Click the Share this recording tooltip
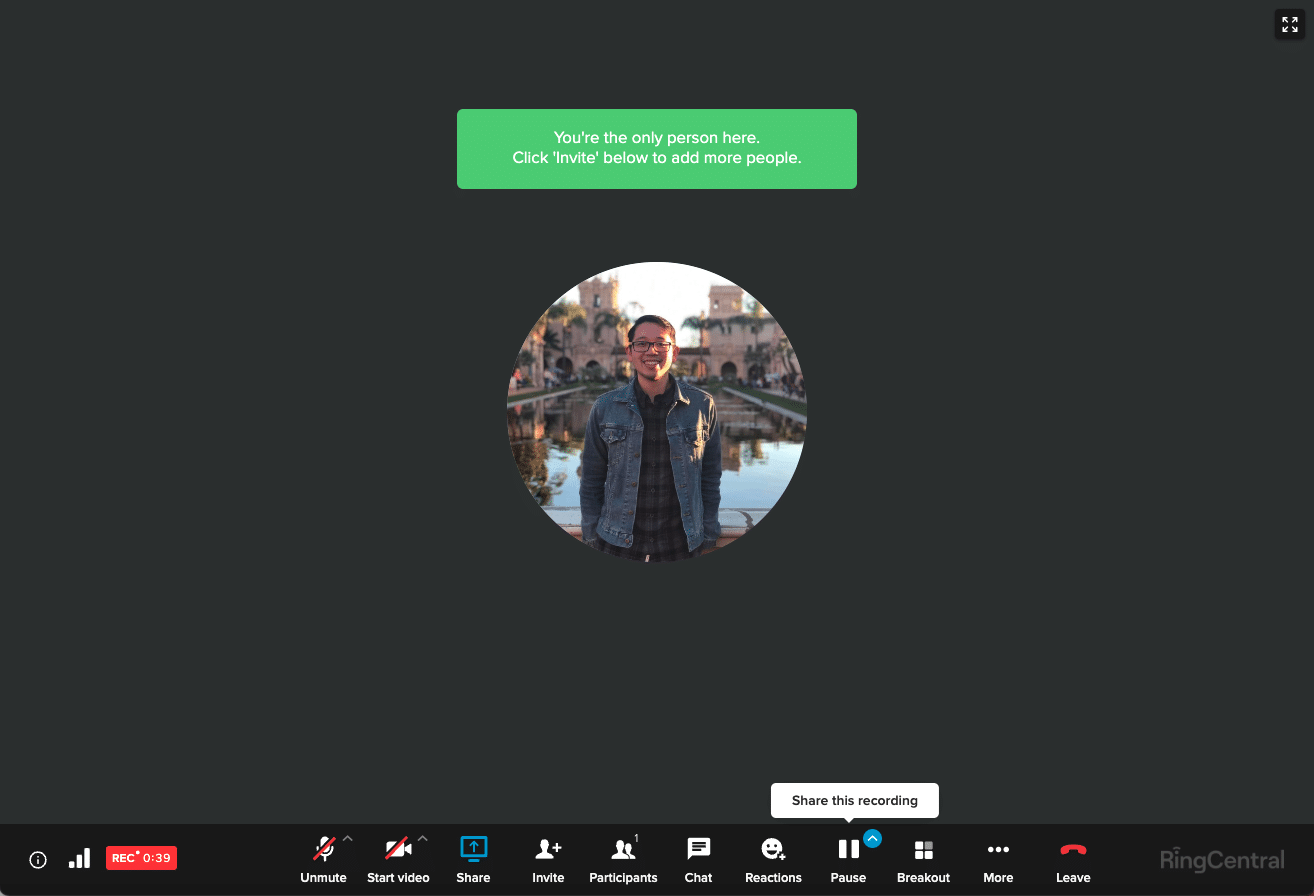Viewport: 1314px width, 896px height. 854,801
